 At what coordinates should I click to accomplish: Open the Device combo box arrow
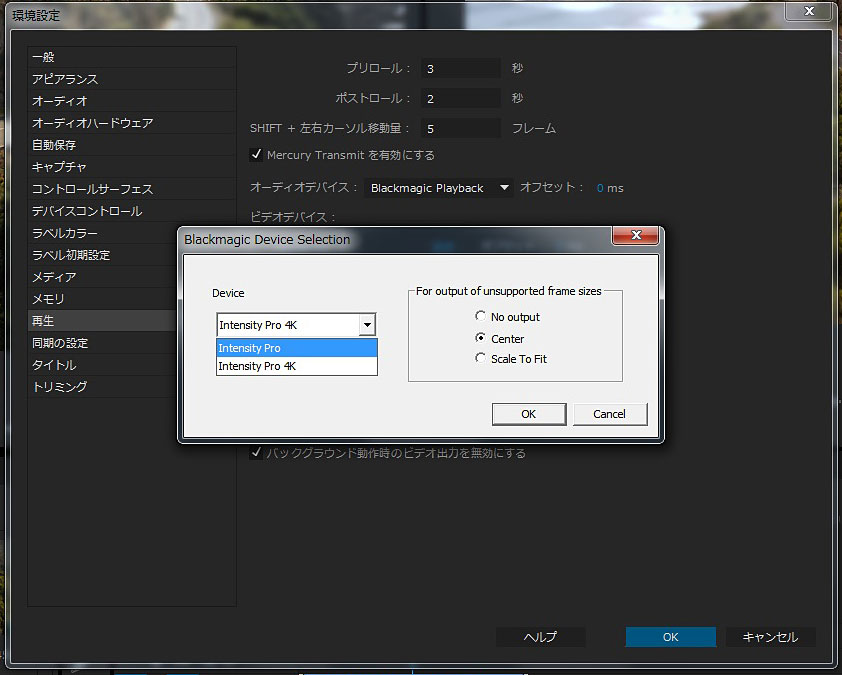pos(367,325)
